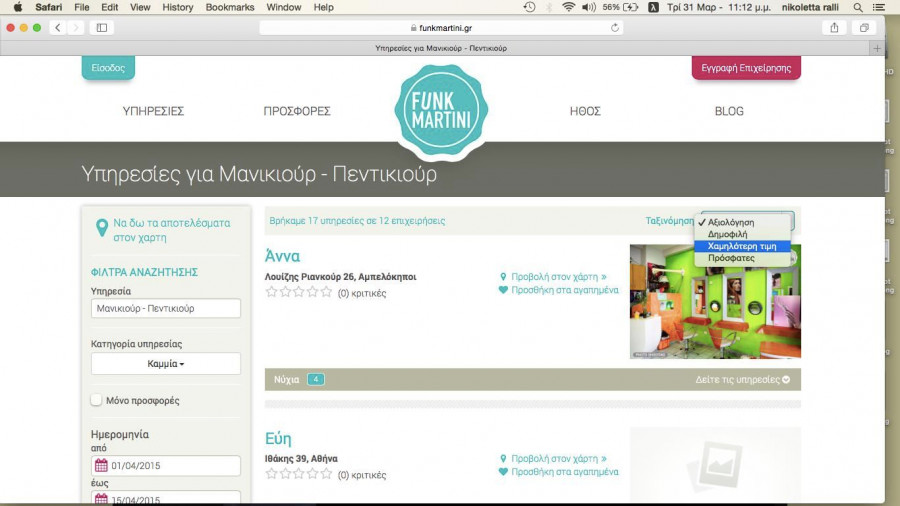The width and height of the screenshot is (900, 506).
Task: Click calendar icon beside 01/04/2015 date
Action: point(101,466)
